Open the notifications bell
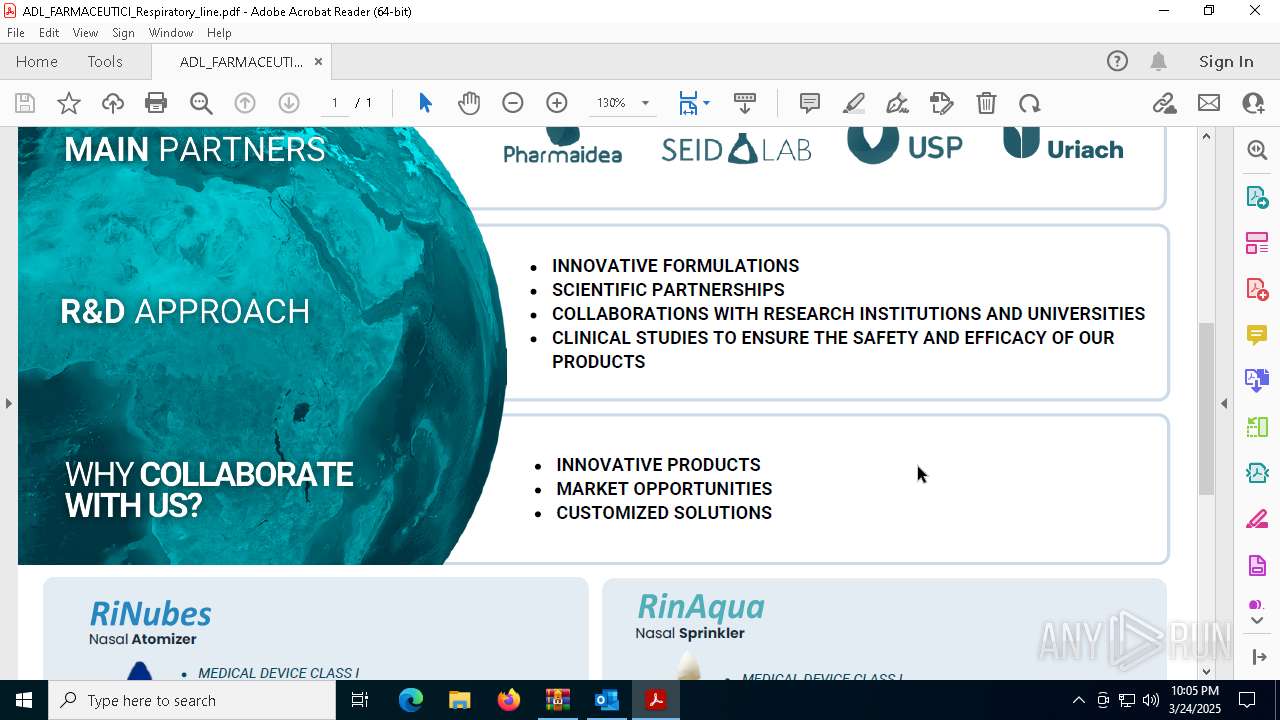Image resolution: width=1280 pixels, height=720 pixels. click(x=1158, y=61)
